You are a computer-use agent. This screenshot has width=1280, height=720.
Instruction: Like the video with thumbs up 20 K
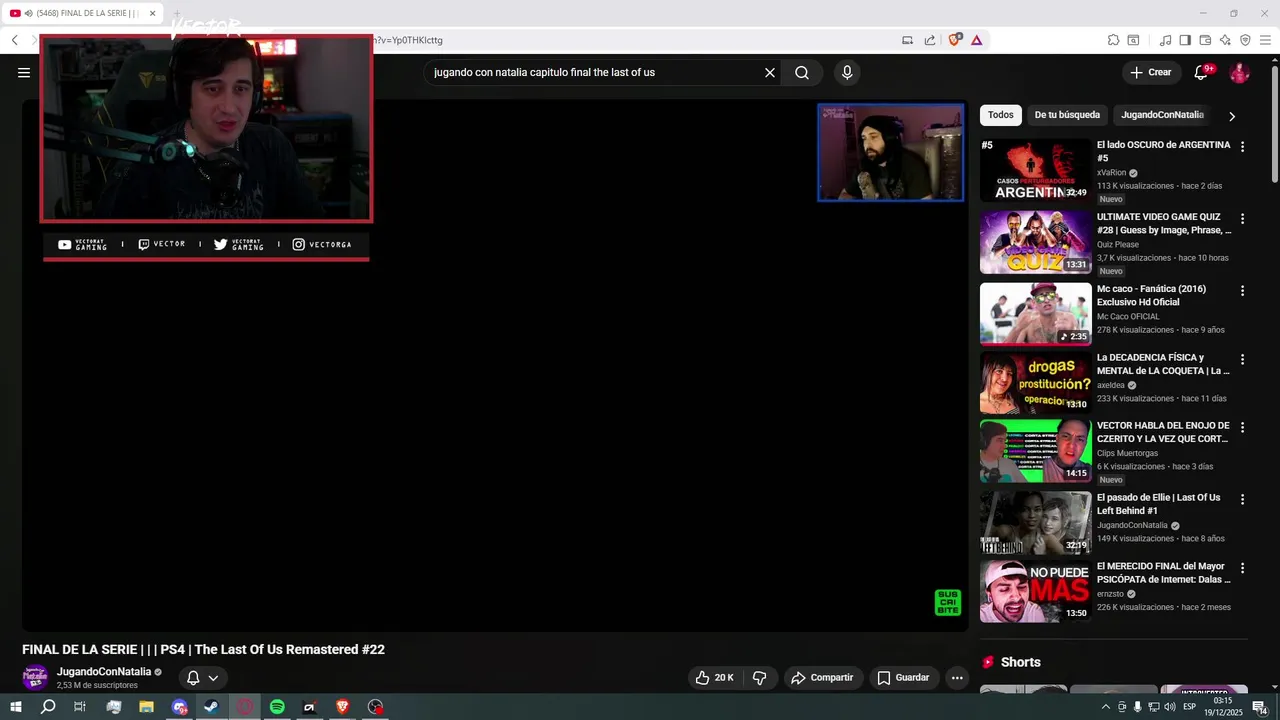pos(714,678)
